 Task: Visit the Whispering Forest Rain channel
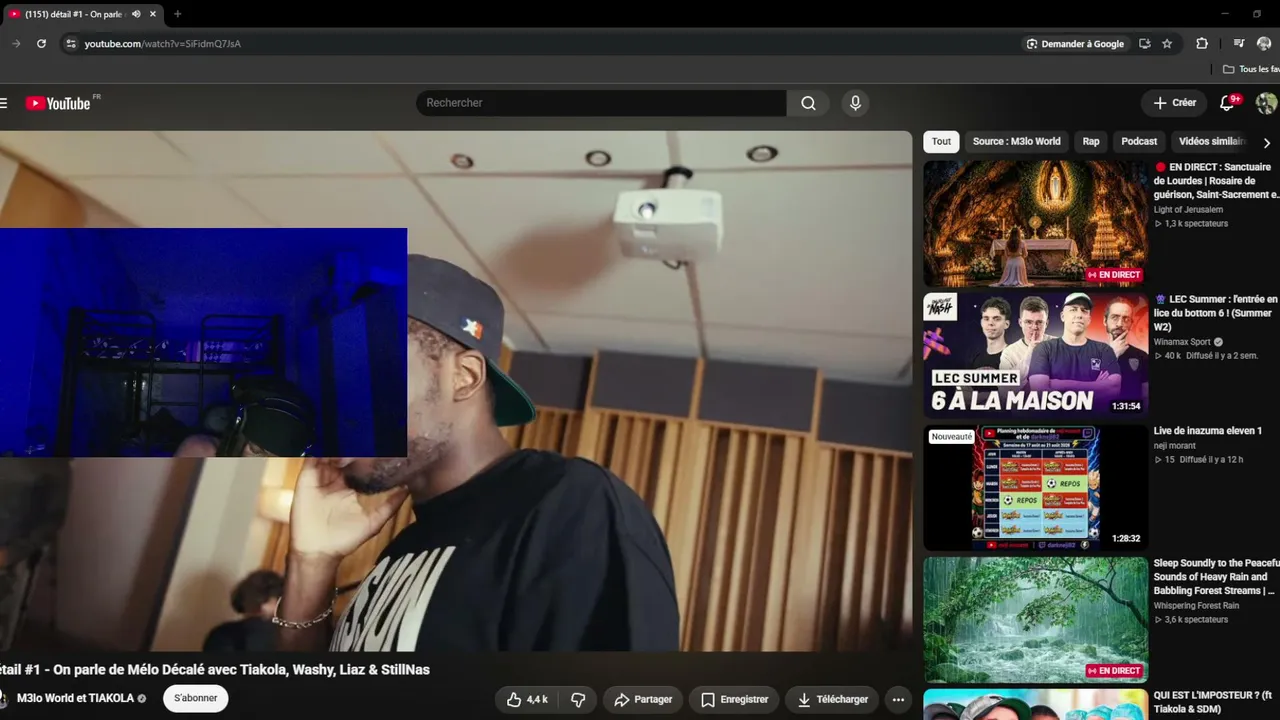click(x=1196, y=606)
